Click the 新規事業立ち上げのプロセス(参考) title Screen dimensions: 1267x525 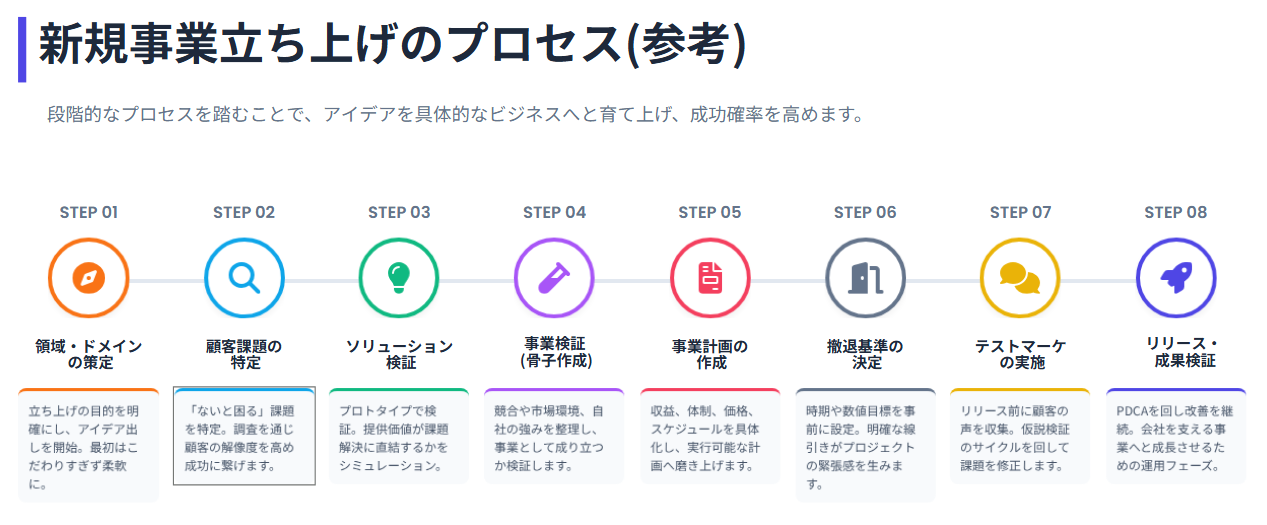[x=393, y=46]
